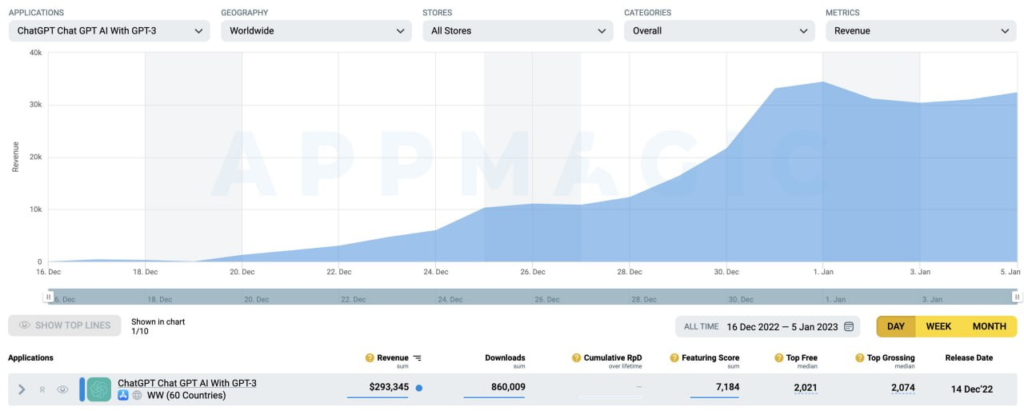Click the Top Free column header
This screenshot has height=415, width=1024.
[x=802, y=357]
